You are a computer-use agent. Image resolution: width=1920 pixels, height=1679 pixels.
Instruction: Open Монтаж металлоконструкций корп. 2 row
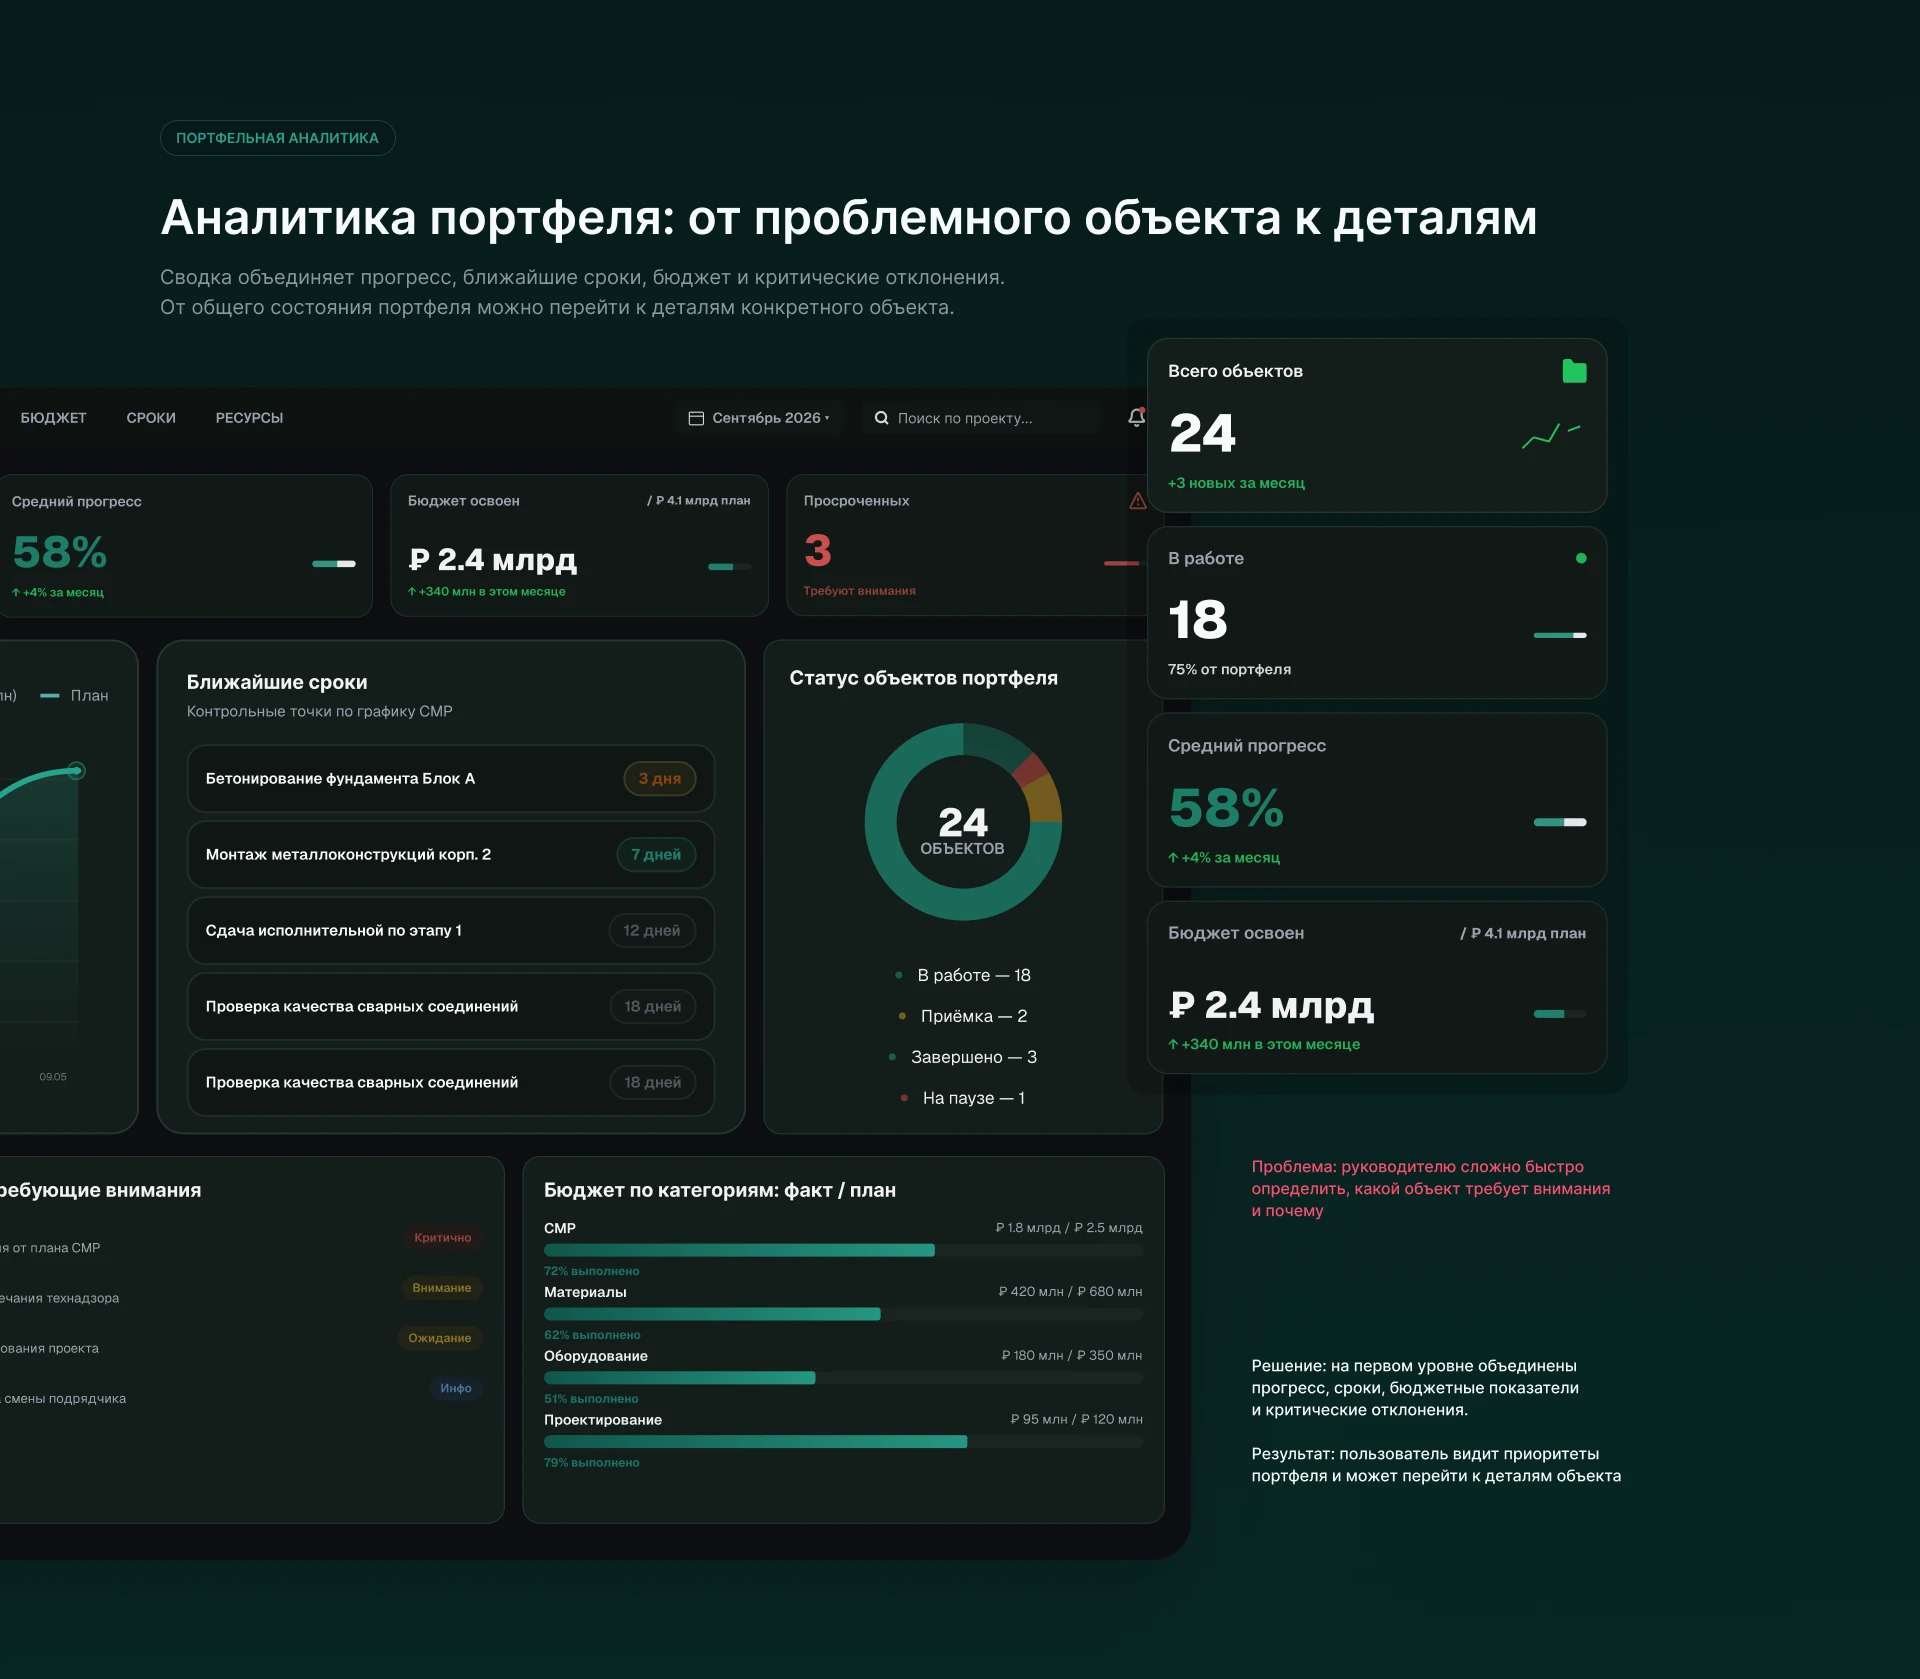pyautogui.click(x=450, y=854)
